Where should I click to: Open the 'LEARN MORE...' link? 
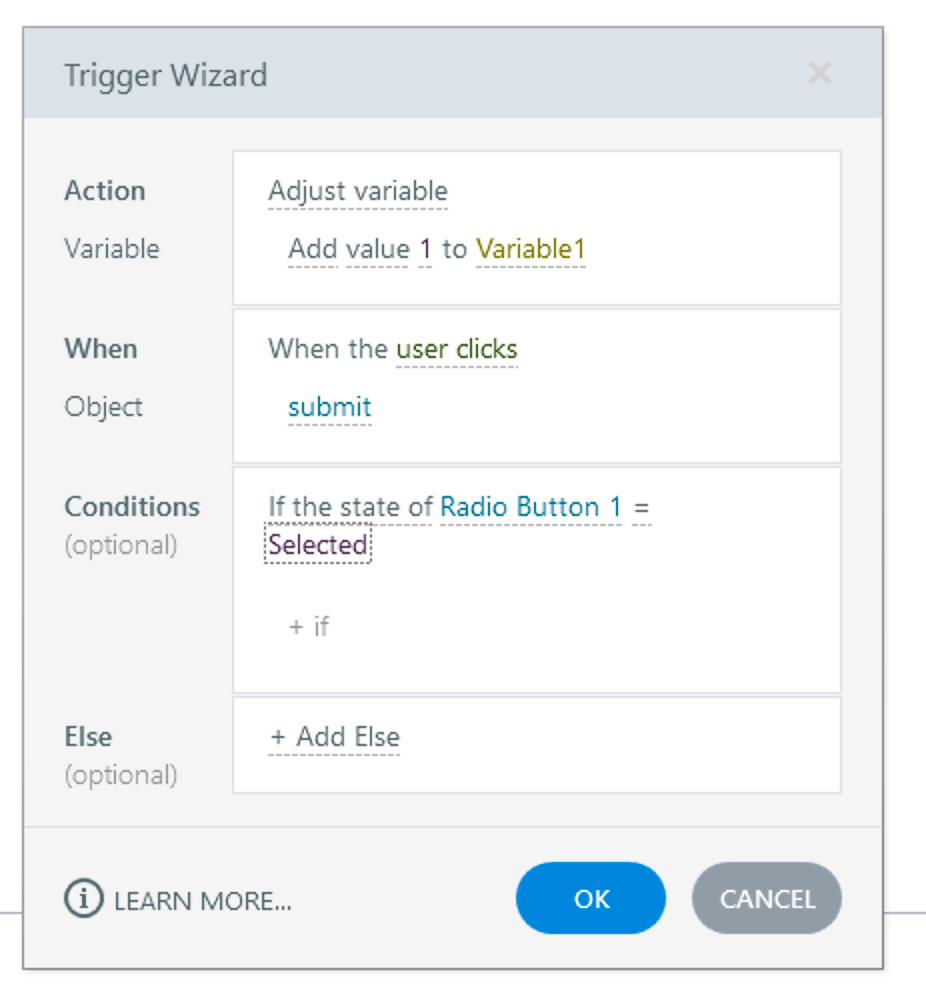click(x=202, y=901)
